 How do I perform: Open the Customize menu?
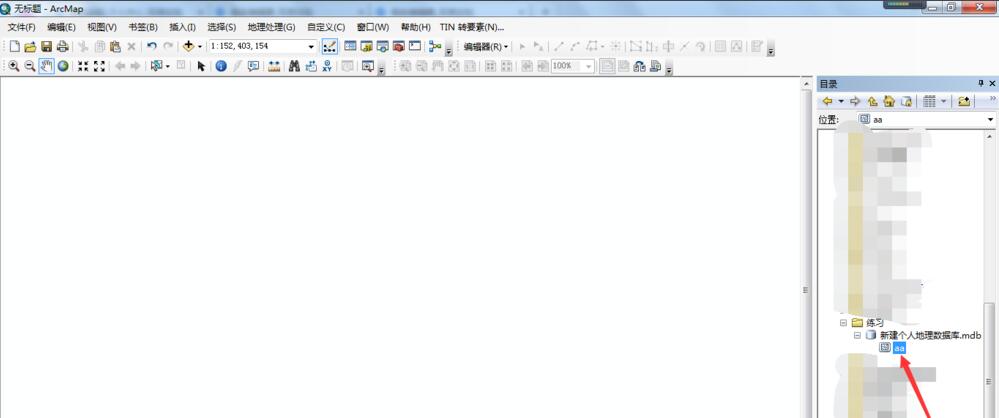pos(326,27)
